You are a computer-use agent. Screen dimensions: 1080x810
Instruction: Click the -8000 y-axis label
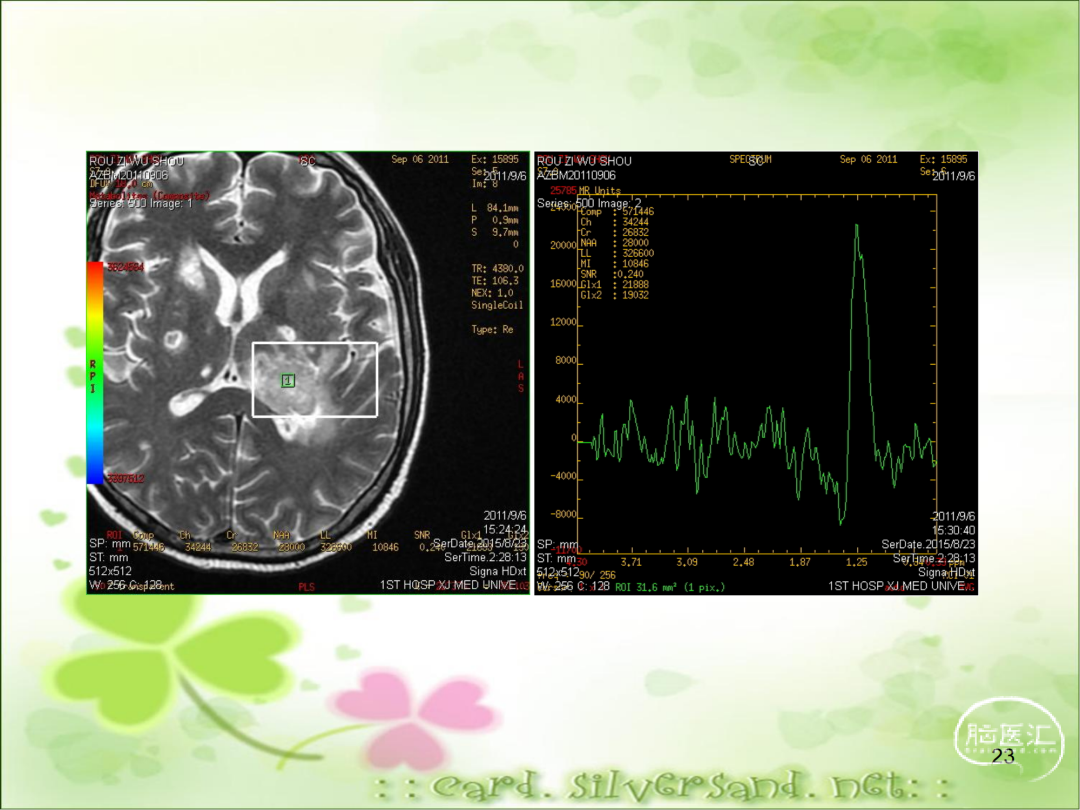click(x=563, y=515)
